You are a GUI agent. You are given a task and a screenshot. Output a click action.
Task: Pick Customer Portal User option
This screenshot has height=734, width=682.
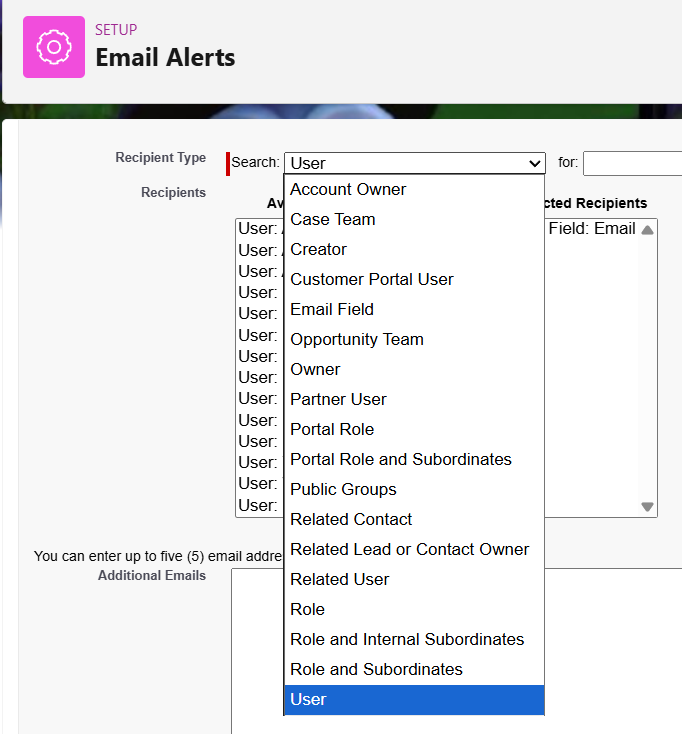point(372,279)
